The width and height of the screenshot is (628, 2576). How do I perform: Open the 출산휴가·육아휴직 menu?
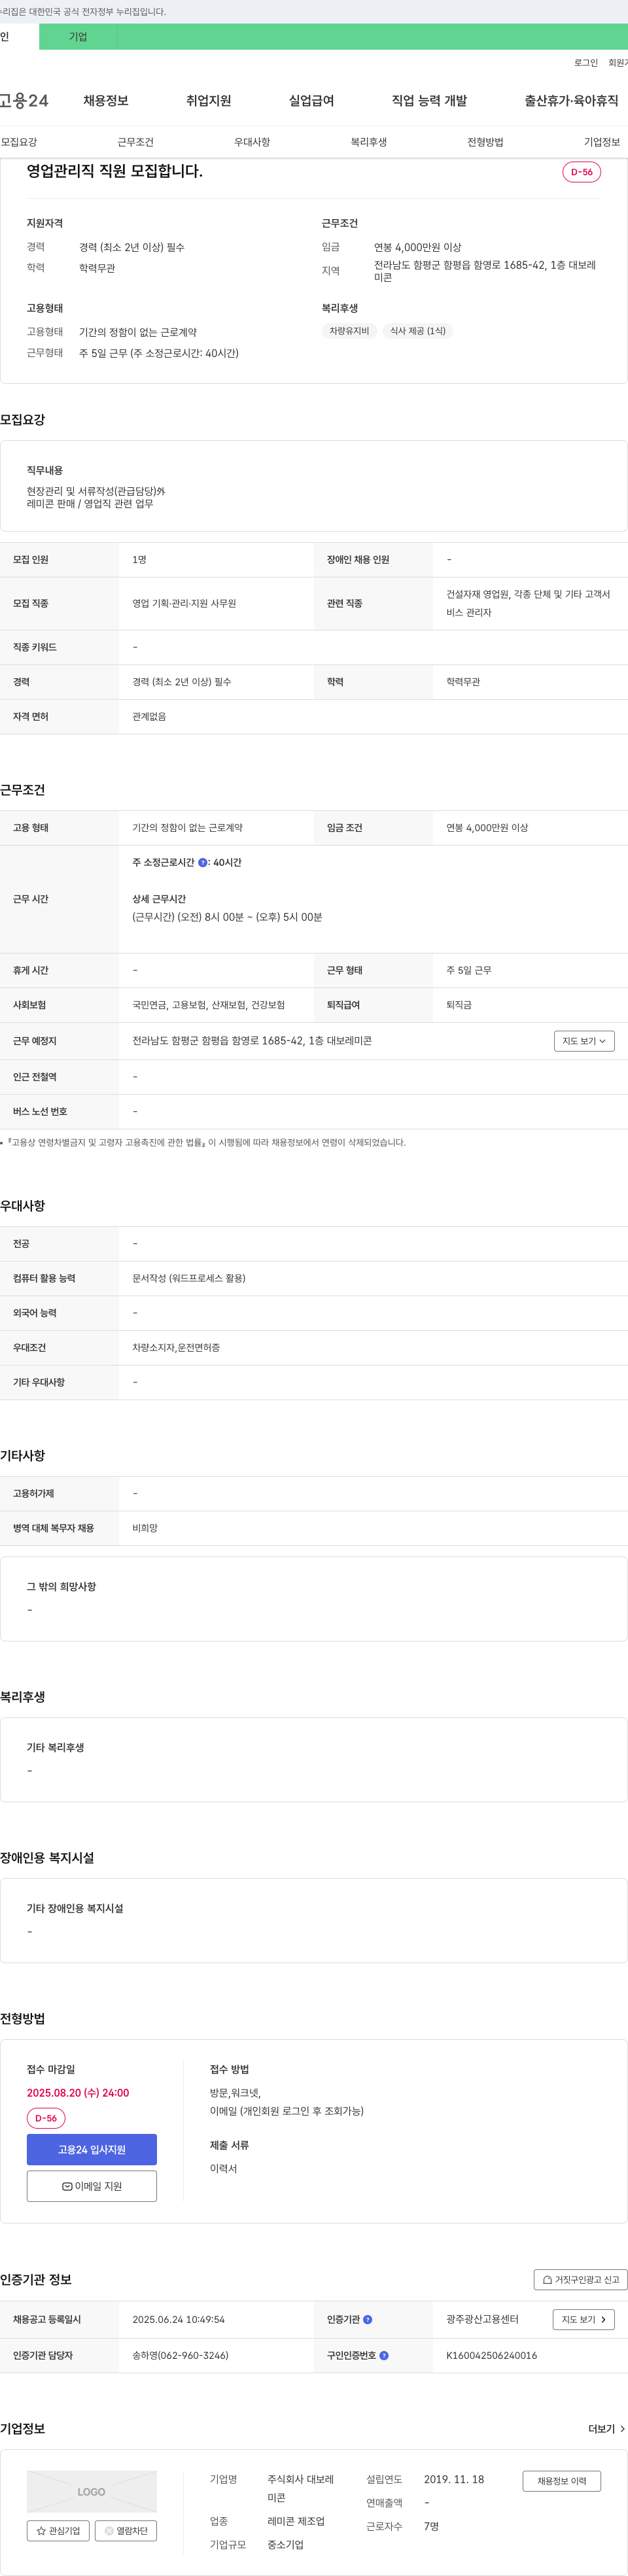pyautogui.click(x=571, y=101)
